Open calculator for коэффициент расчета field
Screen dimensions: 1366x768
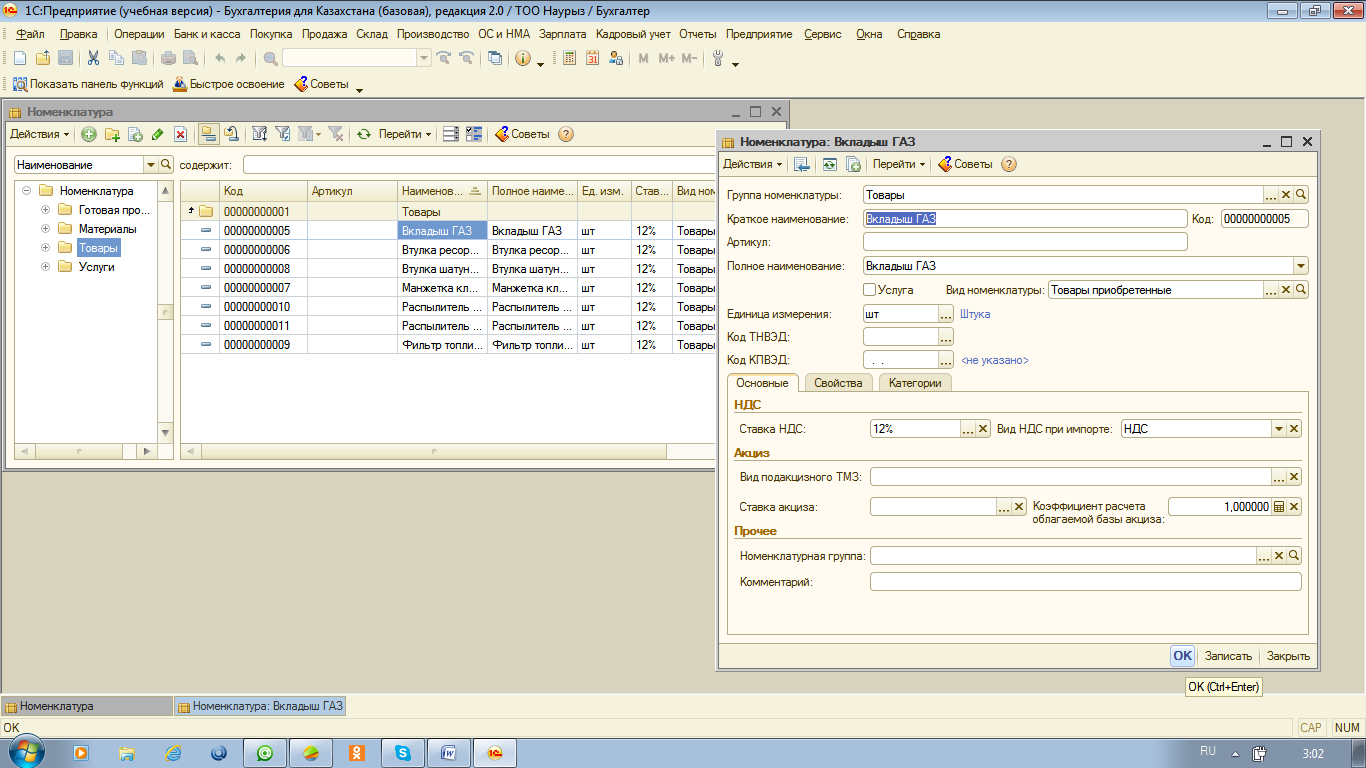click(1278, 507)
